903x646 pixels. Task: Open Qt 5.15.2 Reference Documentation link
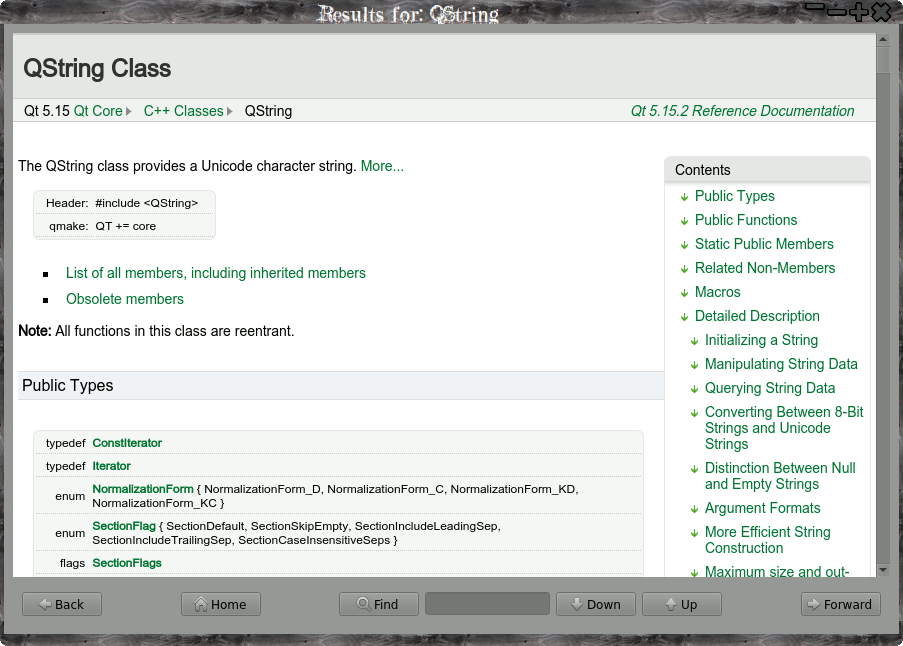tap(742, 111)
